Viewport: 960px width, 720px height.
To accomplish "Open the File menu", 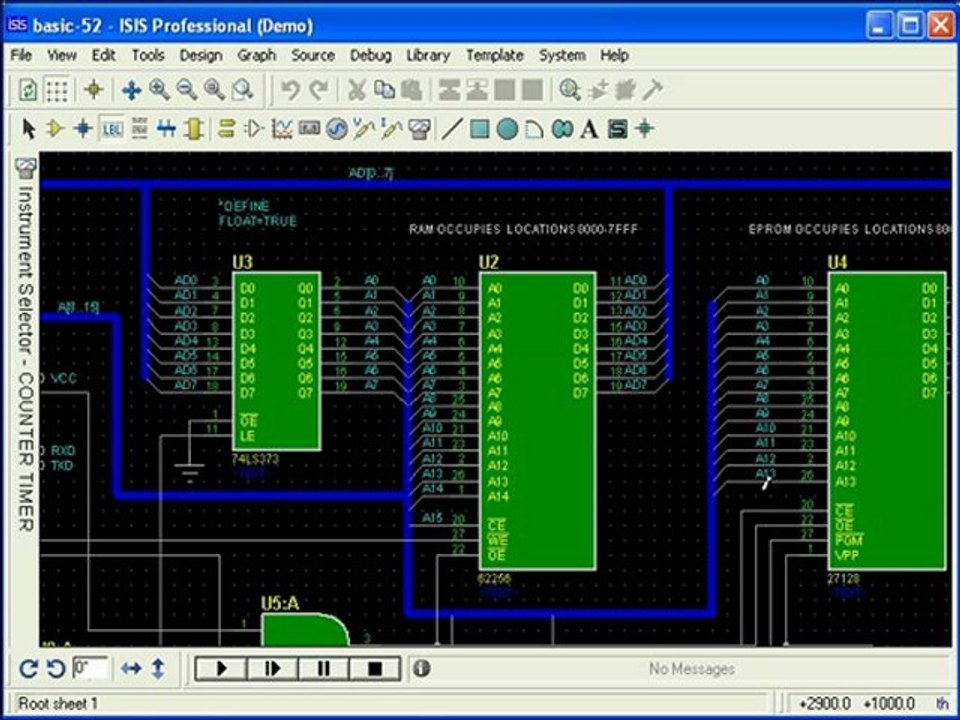I will point(21,55).
